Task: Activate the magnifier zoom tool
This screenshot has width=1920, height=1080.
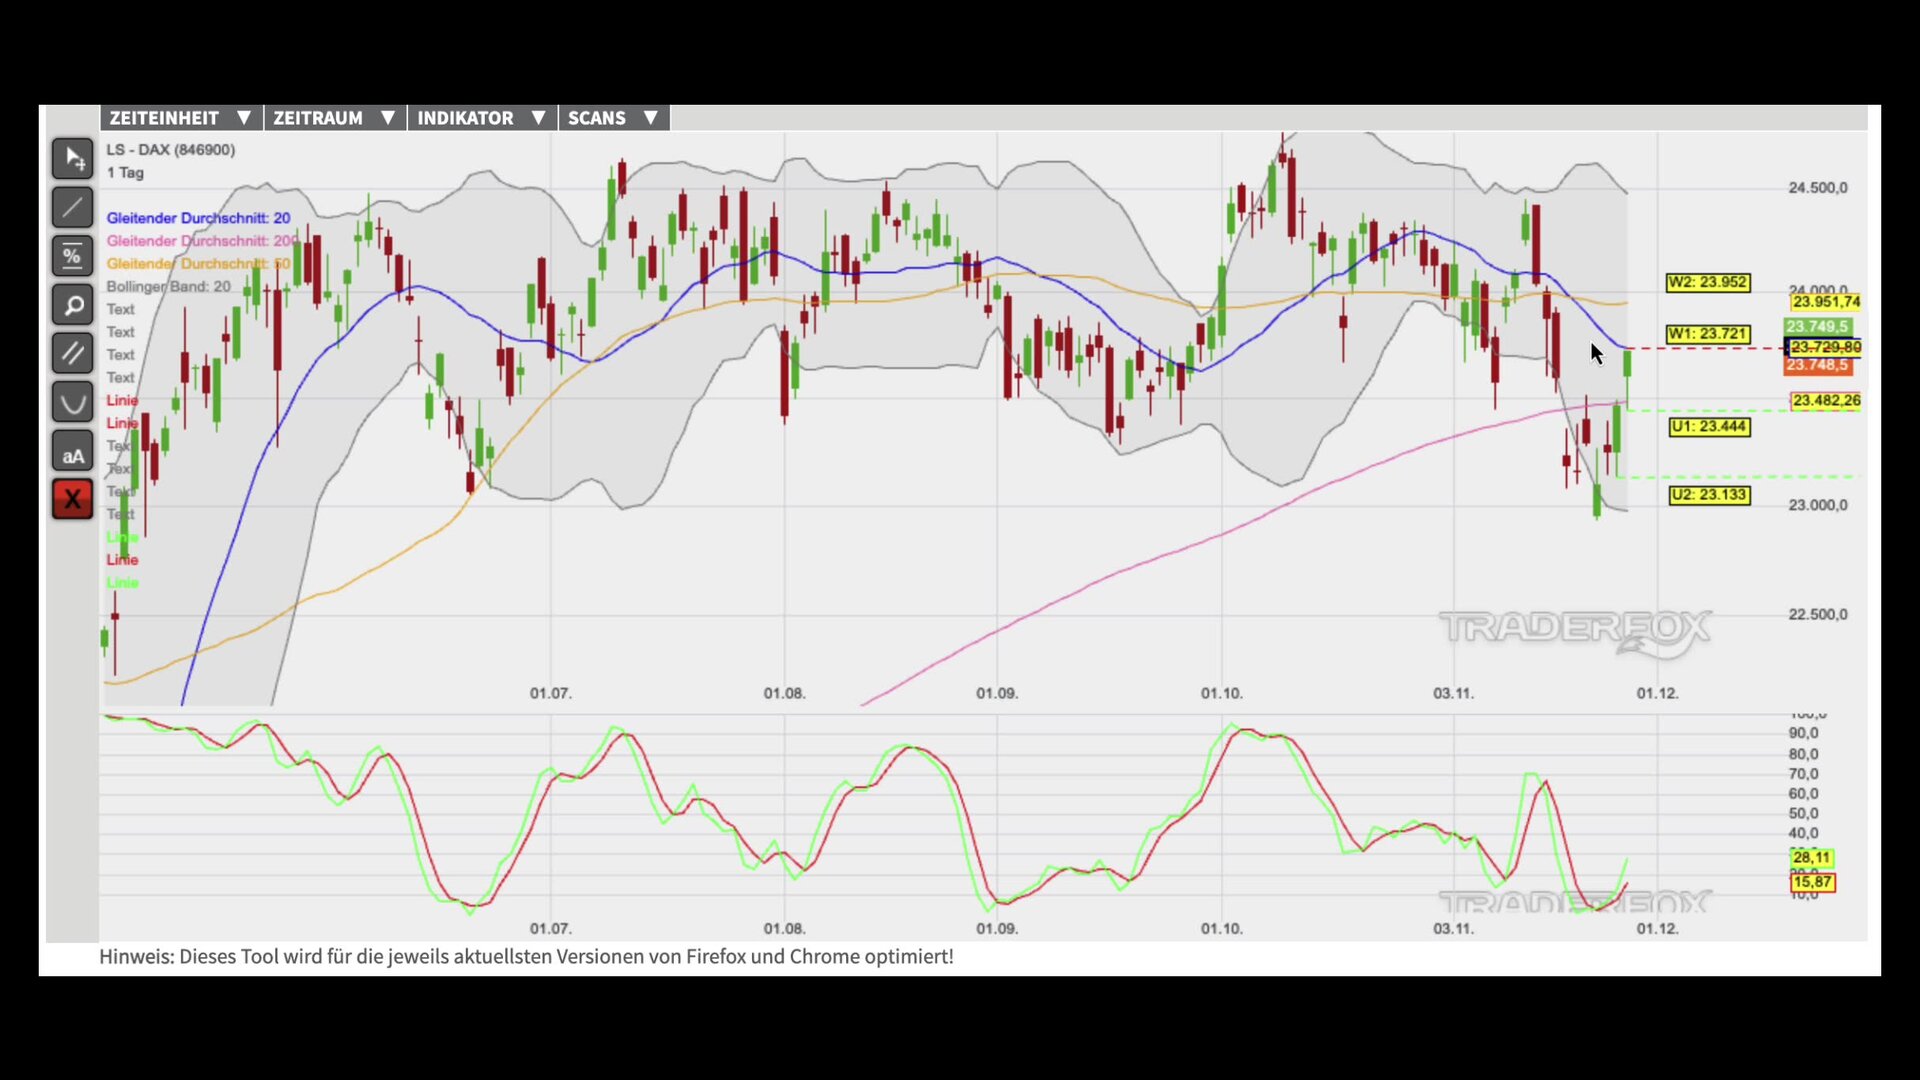Action: (x=73, y=305)
